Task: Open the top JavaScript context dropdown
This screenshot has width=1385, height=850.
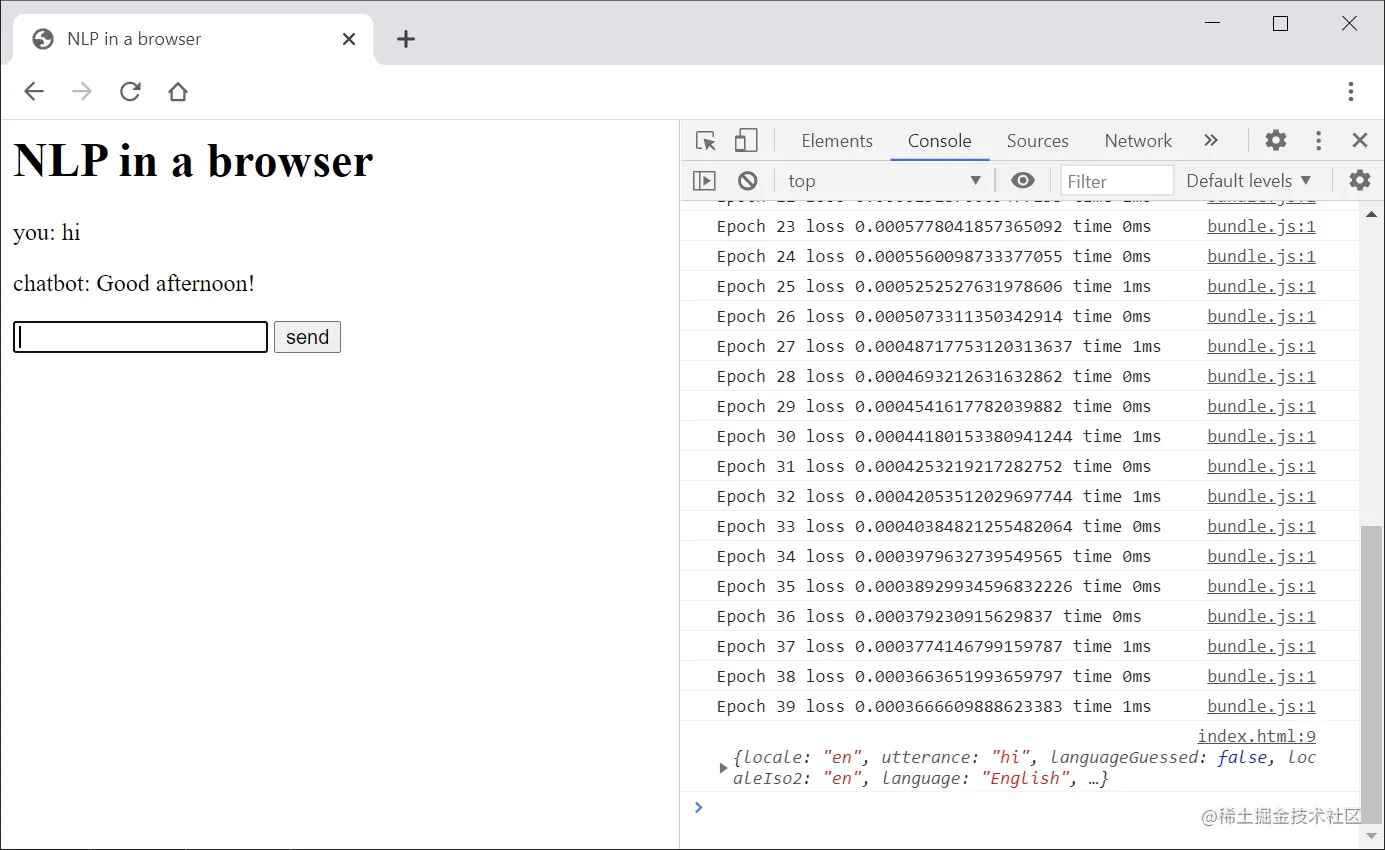Action: (884, 181)
